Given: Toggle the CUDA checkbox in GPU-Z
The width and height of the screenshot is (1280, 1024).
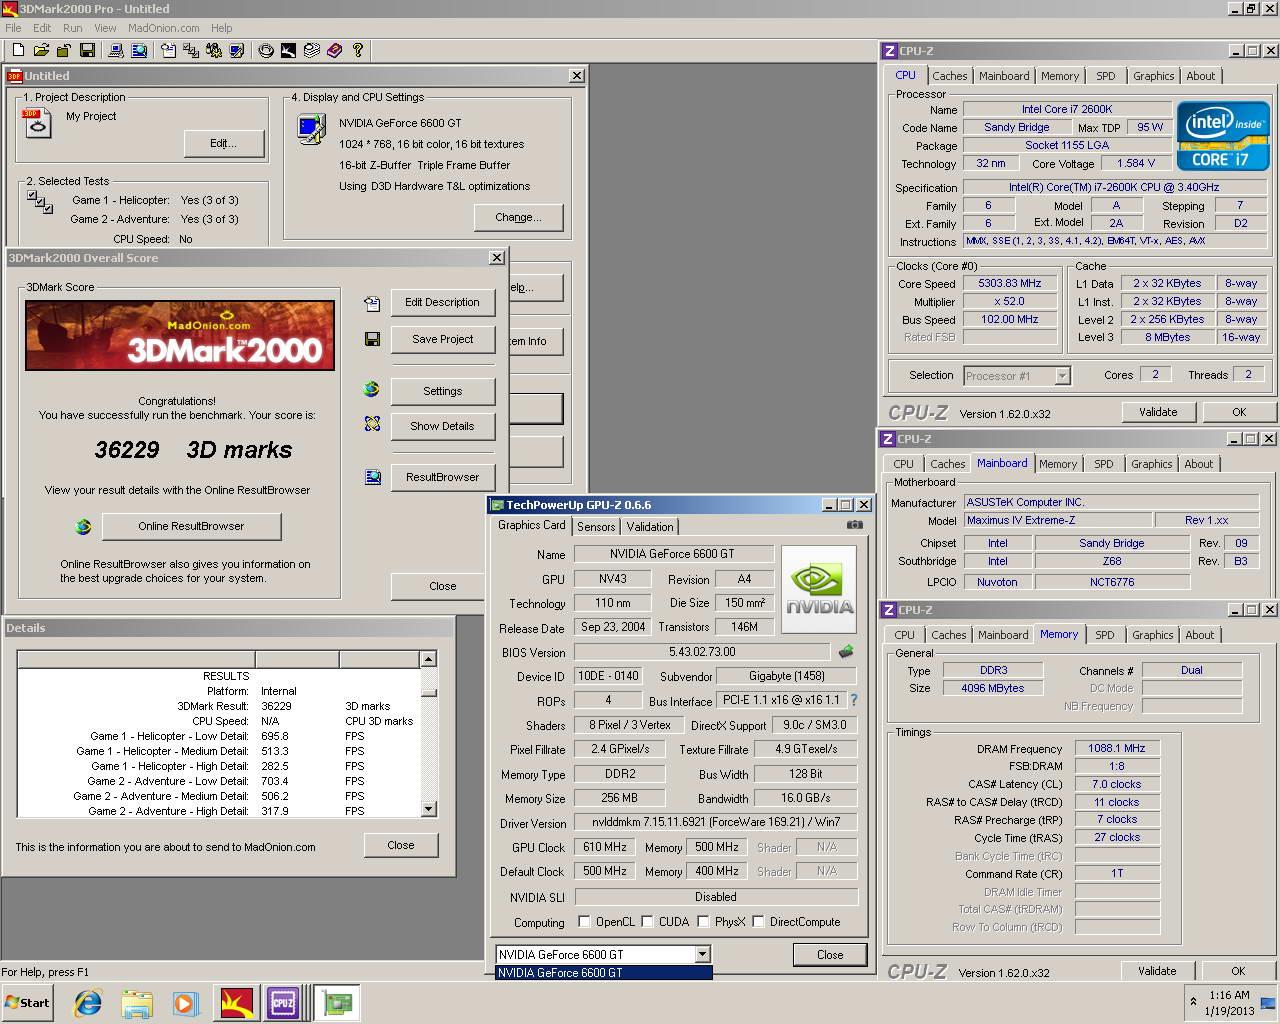Looking at the screenshot, I should (x=647, y=922).
